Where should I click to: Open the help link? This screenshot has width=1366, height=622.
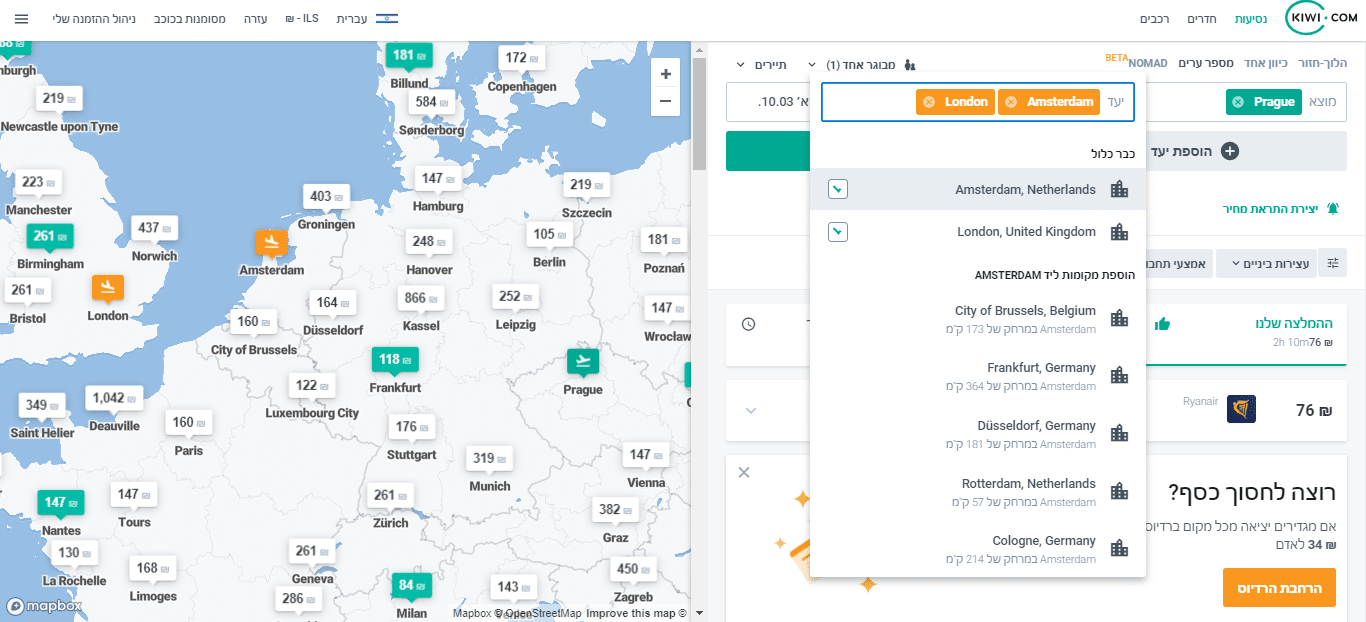[256, 19]
